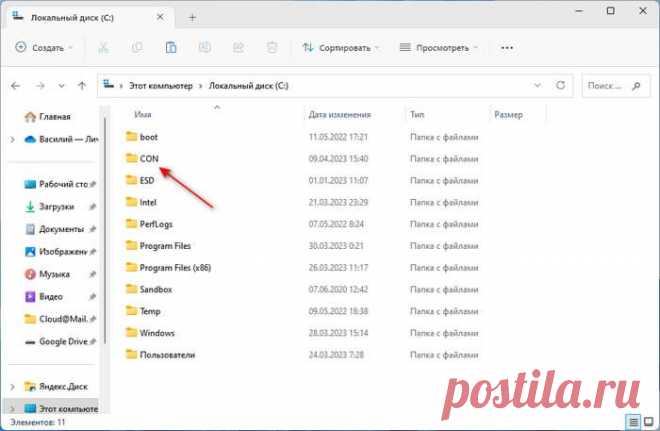Select the Sandbox folder

(149, 290)
